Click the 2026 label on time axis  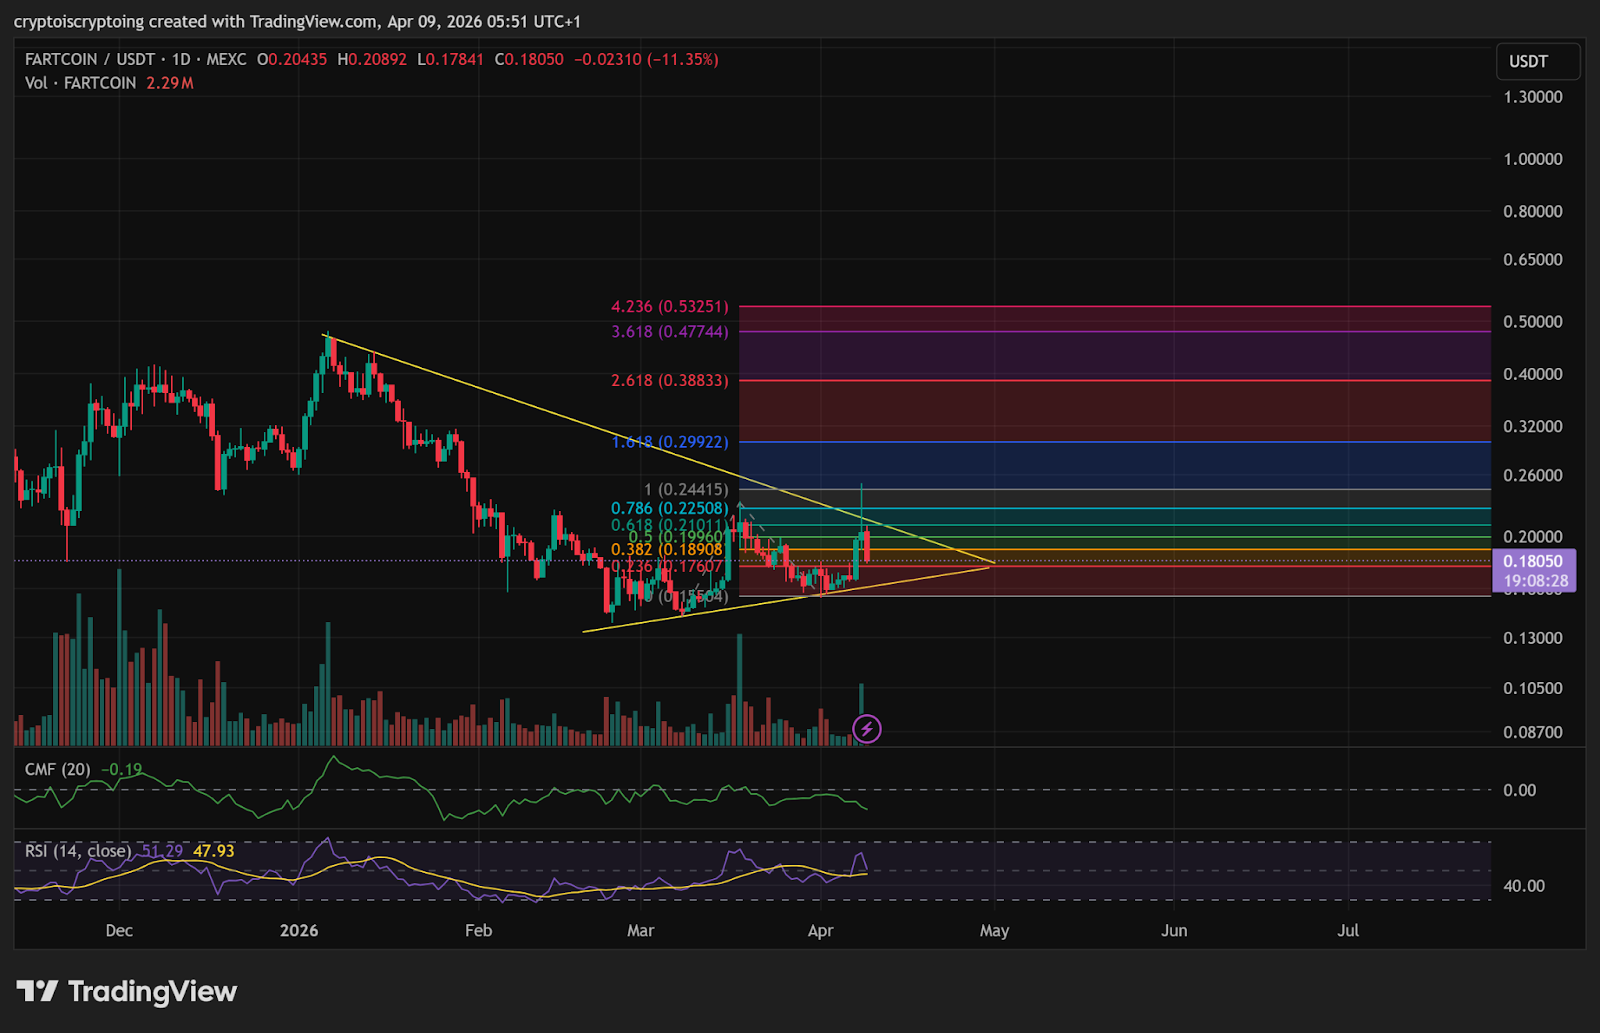[299, 931]
